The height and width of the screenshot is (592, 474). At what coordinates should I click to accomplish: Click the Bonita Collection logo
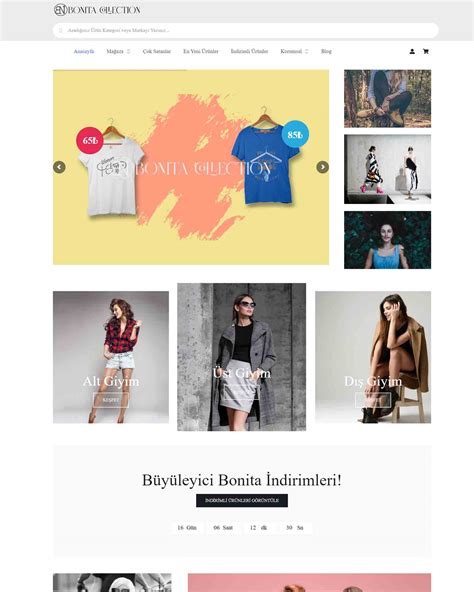pyautogui.click(x=97, y=10)
